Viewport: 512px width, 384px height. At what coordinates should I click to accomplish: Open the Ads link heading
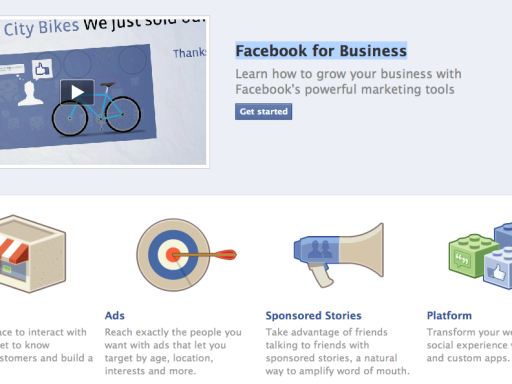[115, 315]
